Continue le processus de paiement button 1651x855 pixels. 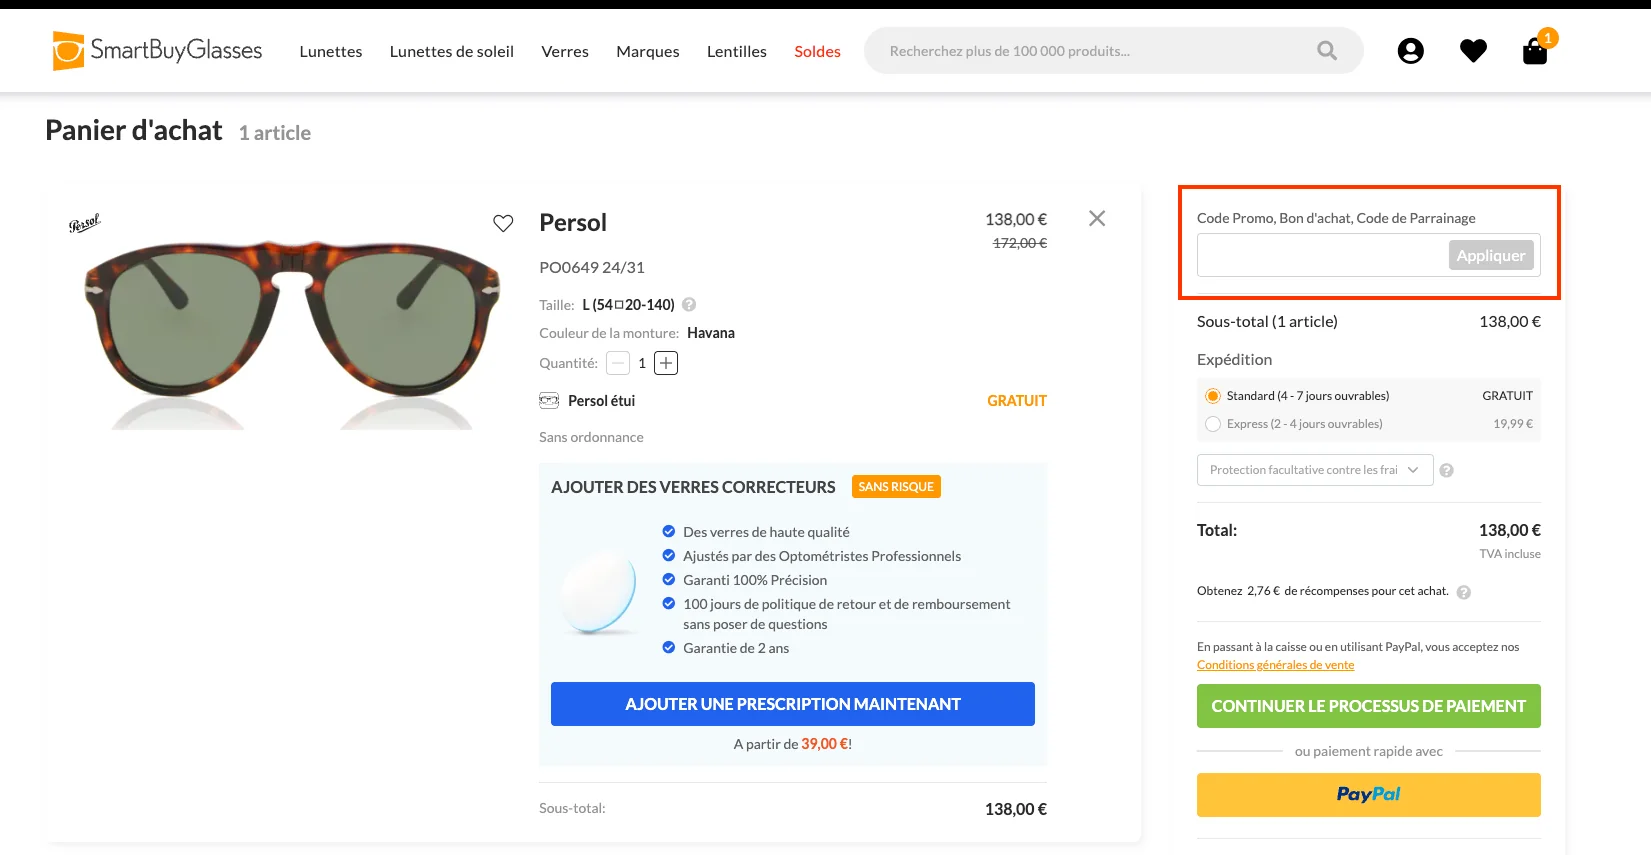1368,706
